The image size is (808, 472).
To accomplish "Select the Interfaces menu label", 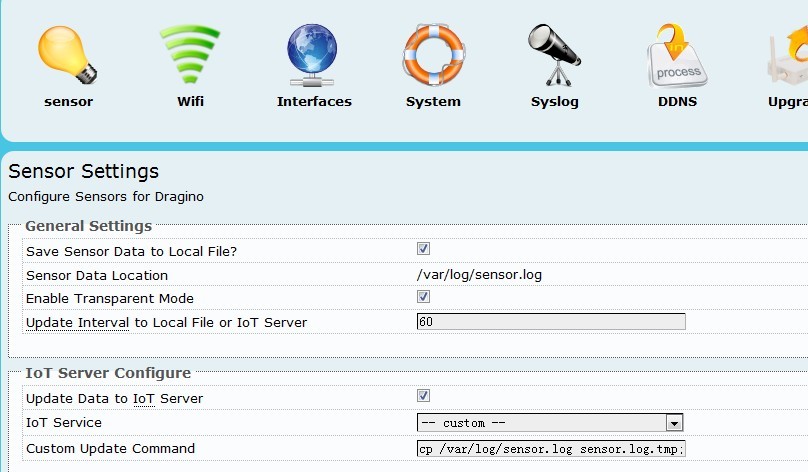I will 314,101.
